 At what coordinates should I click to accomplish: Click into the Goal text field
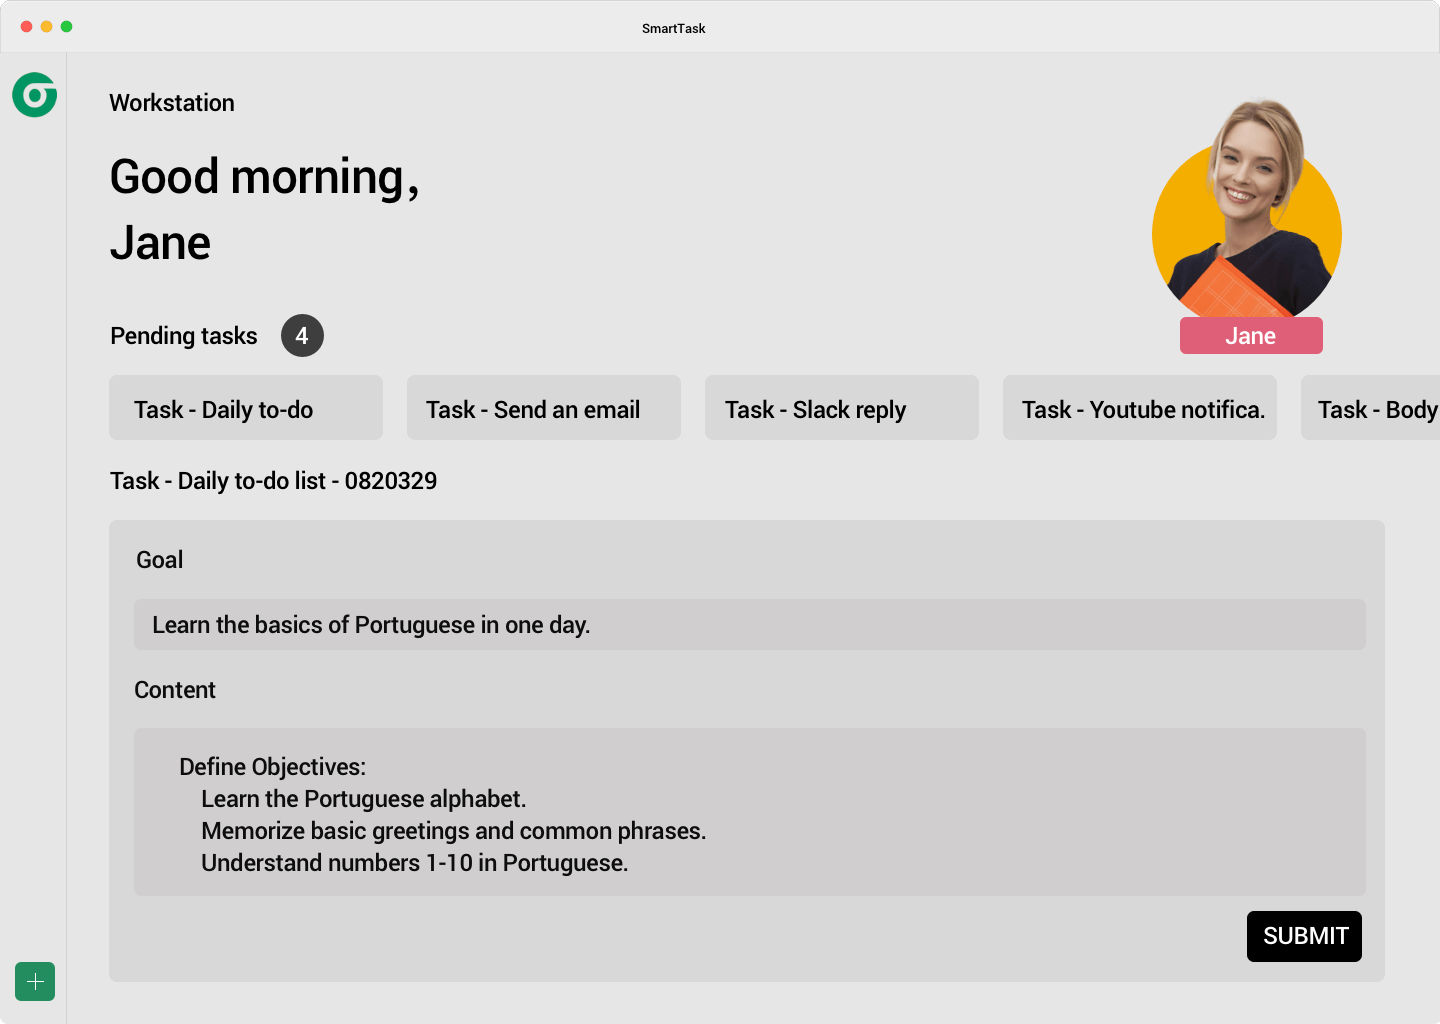[749, 625]
